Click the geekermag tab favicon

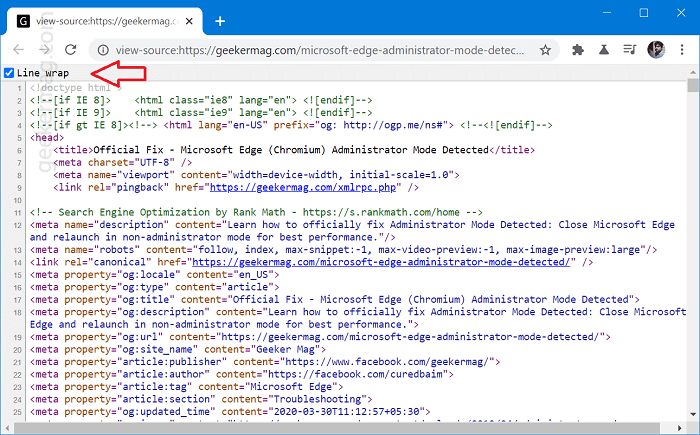[x=23, y=21]
